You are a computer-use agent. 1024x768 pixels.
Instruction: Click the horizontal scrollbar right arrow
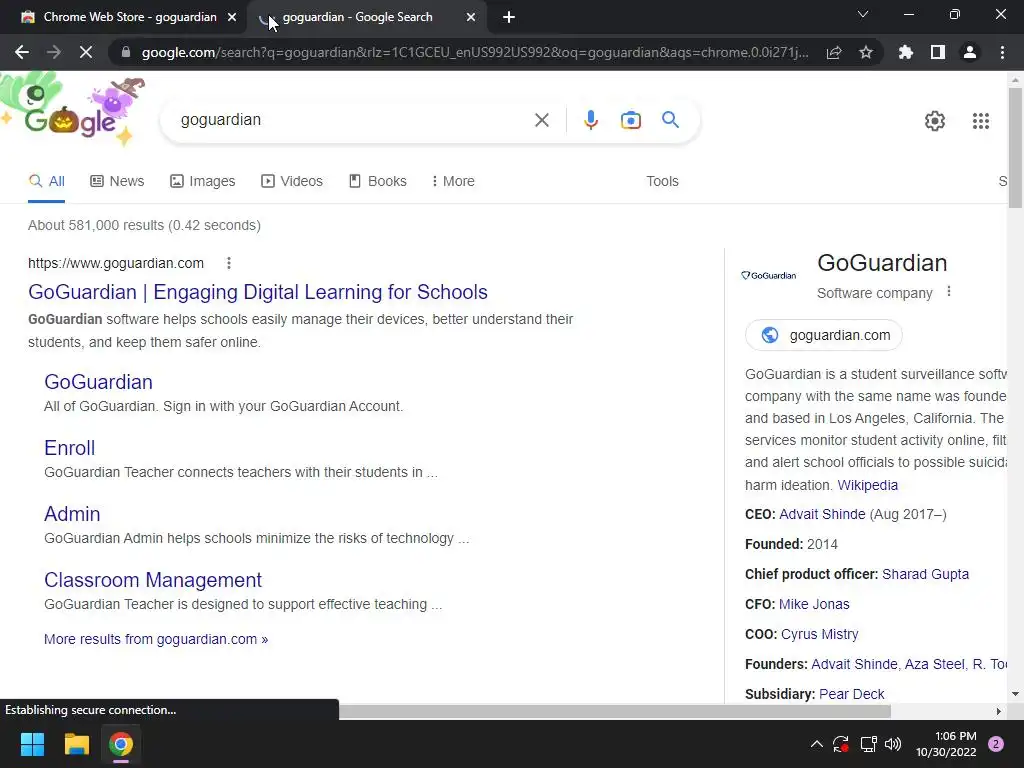[x=999, y=711]
